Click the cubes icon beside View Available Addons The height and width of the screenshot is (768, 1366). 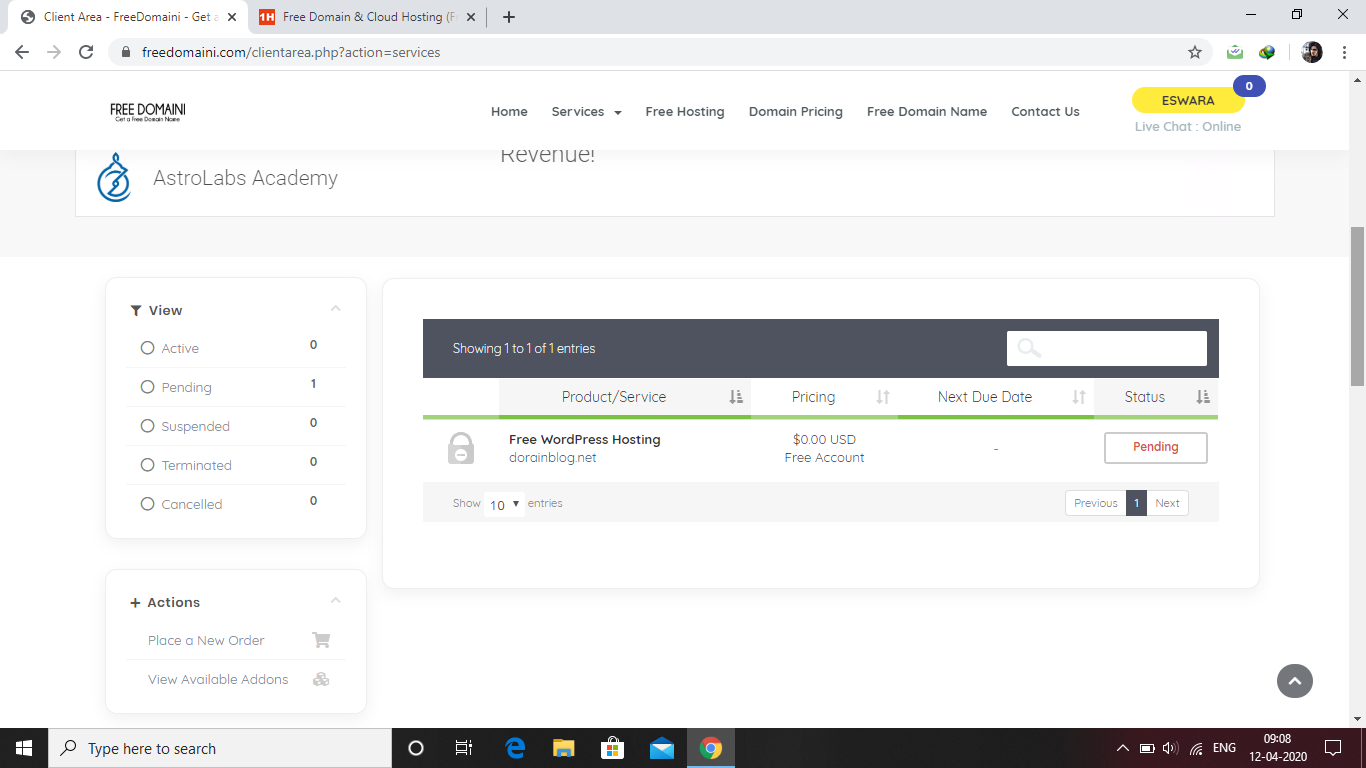pos(321,679)
